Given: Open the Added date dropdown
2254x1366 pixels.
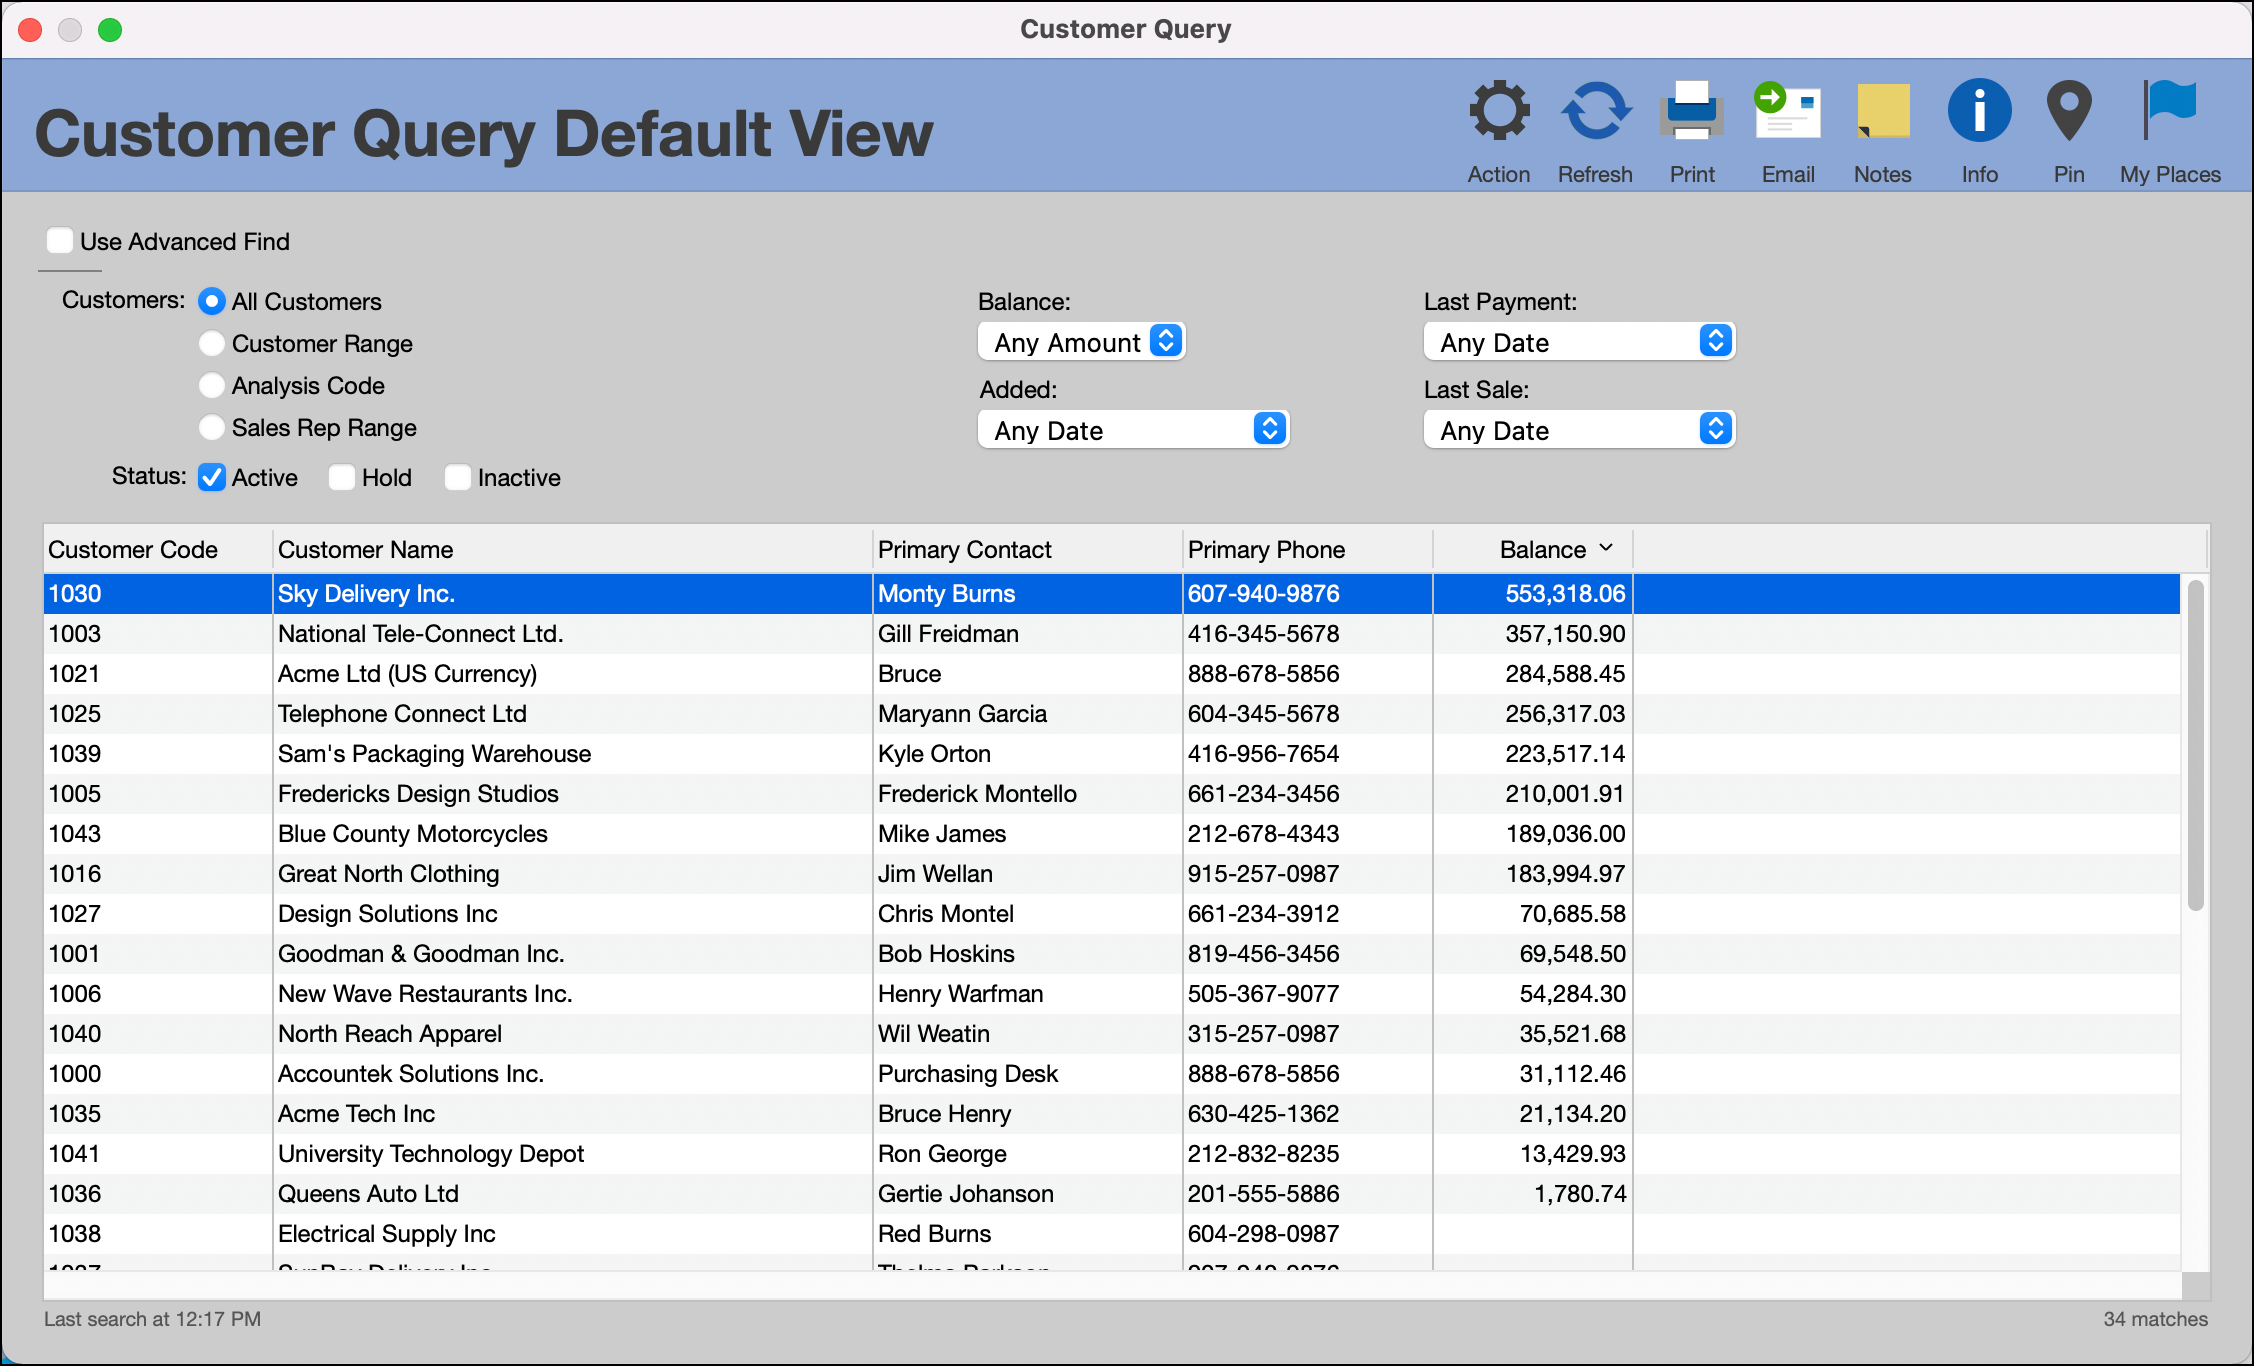Looking at the screenshot, I should [x=1133, y=430].
